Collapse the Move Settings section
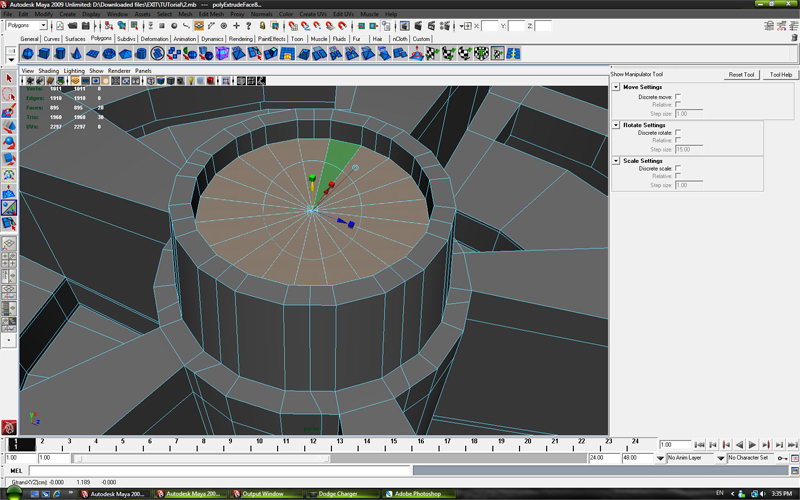This screenshot has width=800, height=500. tap(616, 87)
